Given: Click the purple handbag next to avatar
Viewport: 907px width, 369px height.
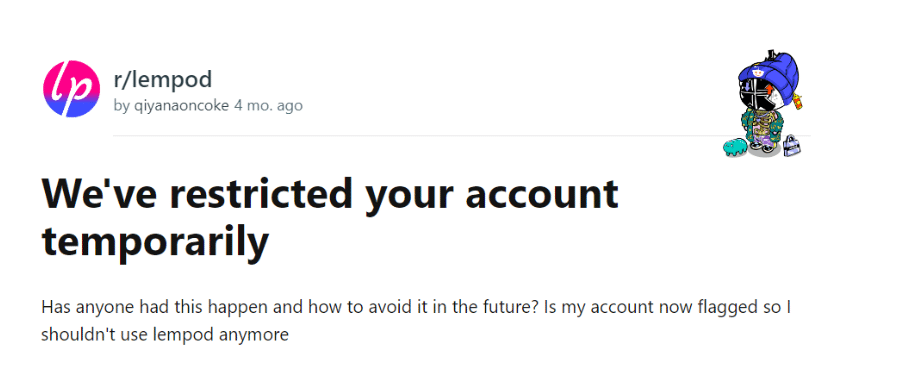Looking at the screenshot, I should click(x=791, y=146).
